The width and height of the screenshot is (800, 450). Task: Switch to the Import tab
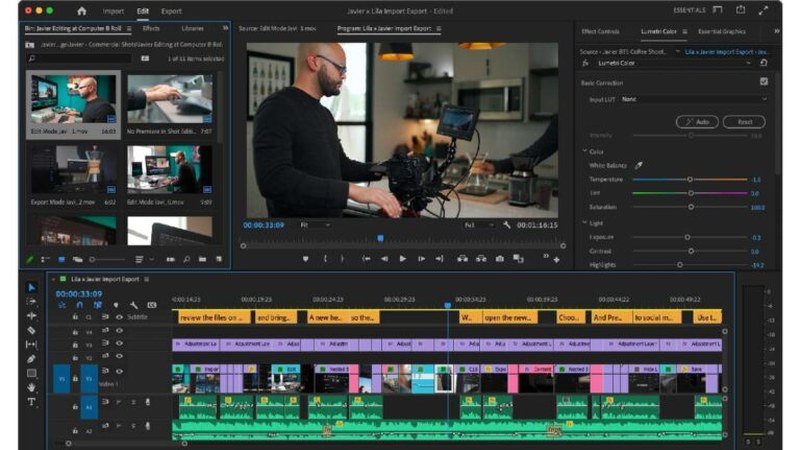113,11
